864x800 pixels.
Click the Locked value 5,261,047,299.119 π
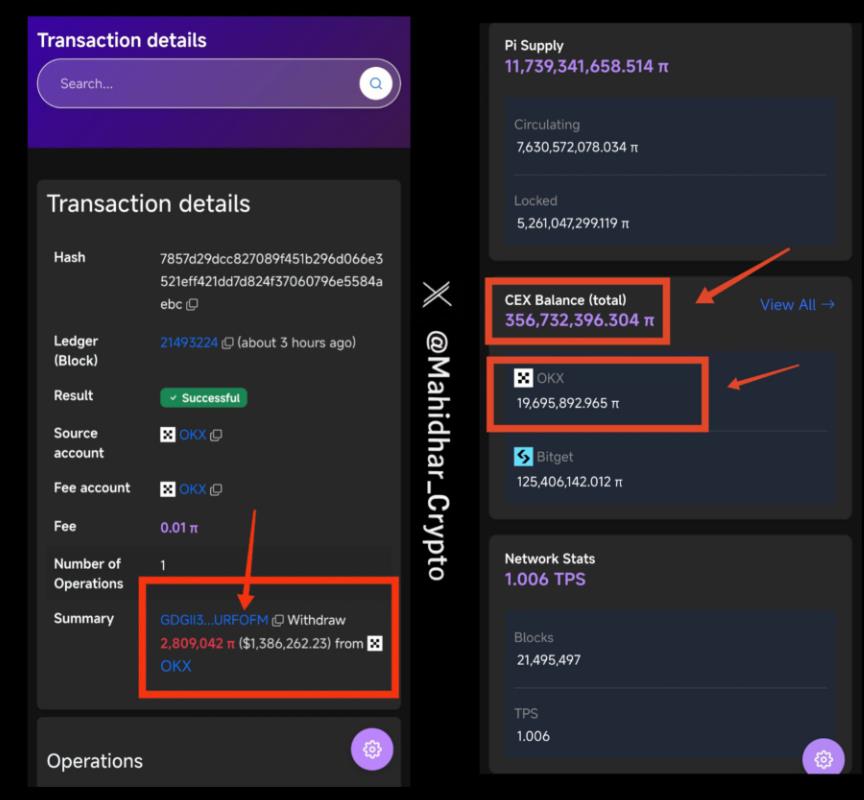573,223
